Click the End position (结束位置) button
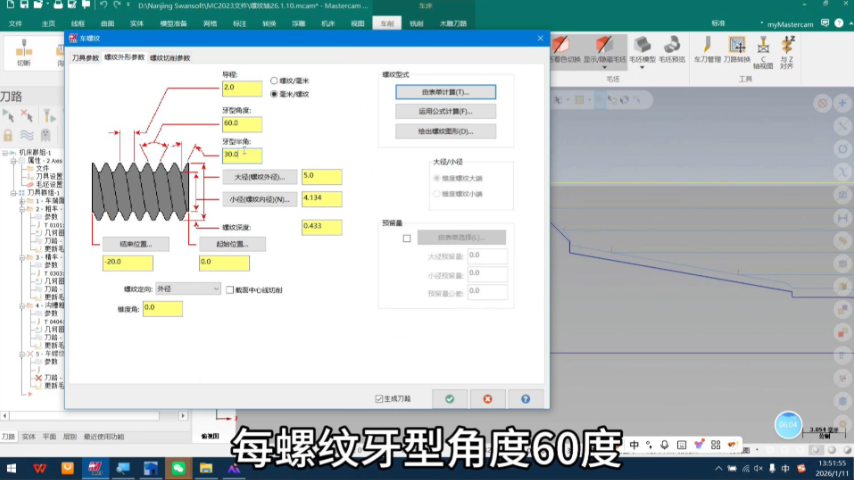This screenshot has width=854, height=480. coord(136,244)
